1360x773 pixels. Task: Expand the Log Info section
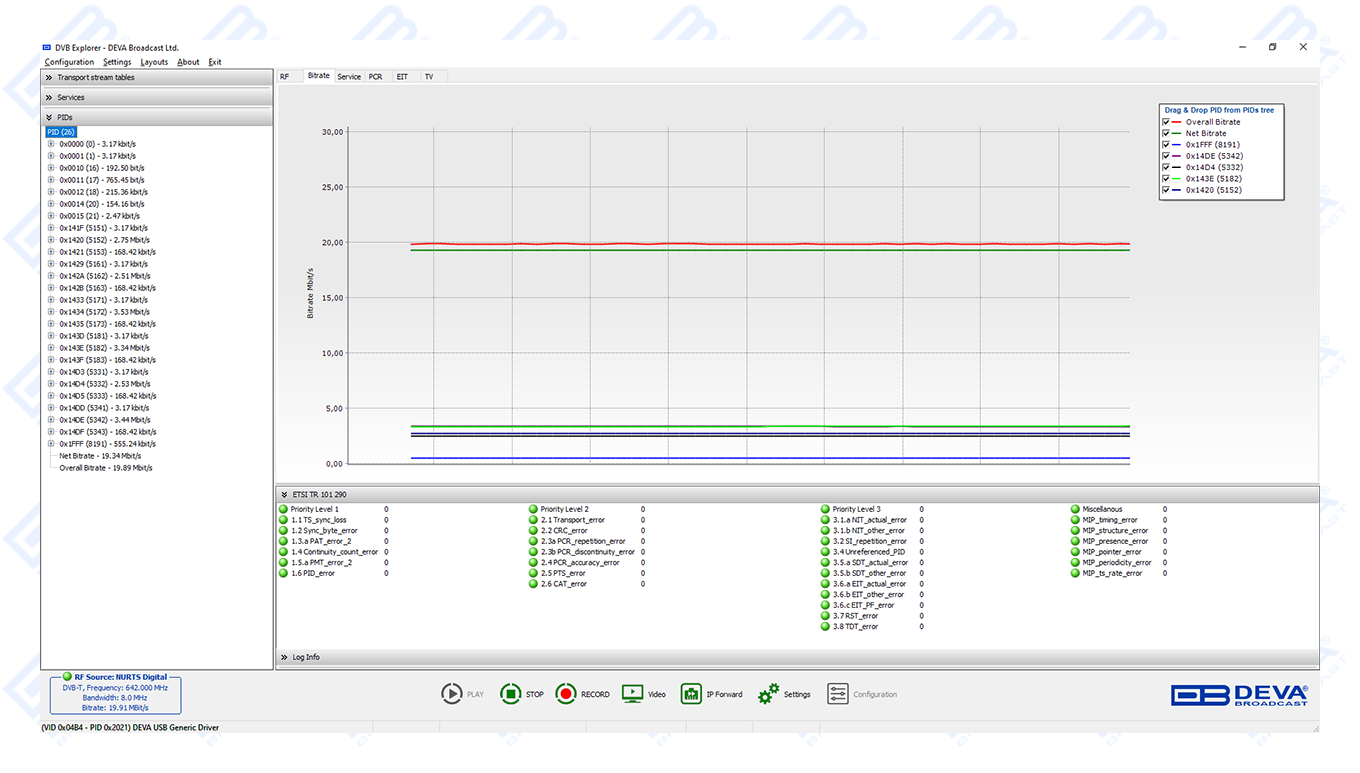284,657
